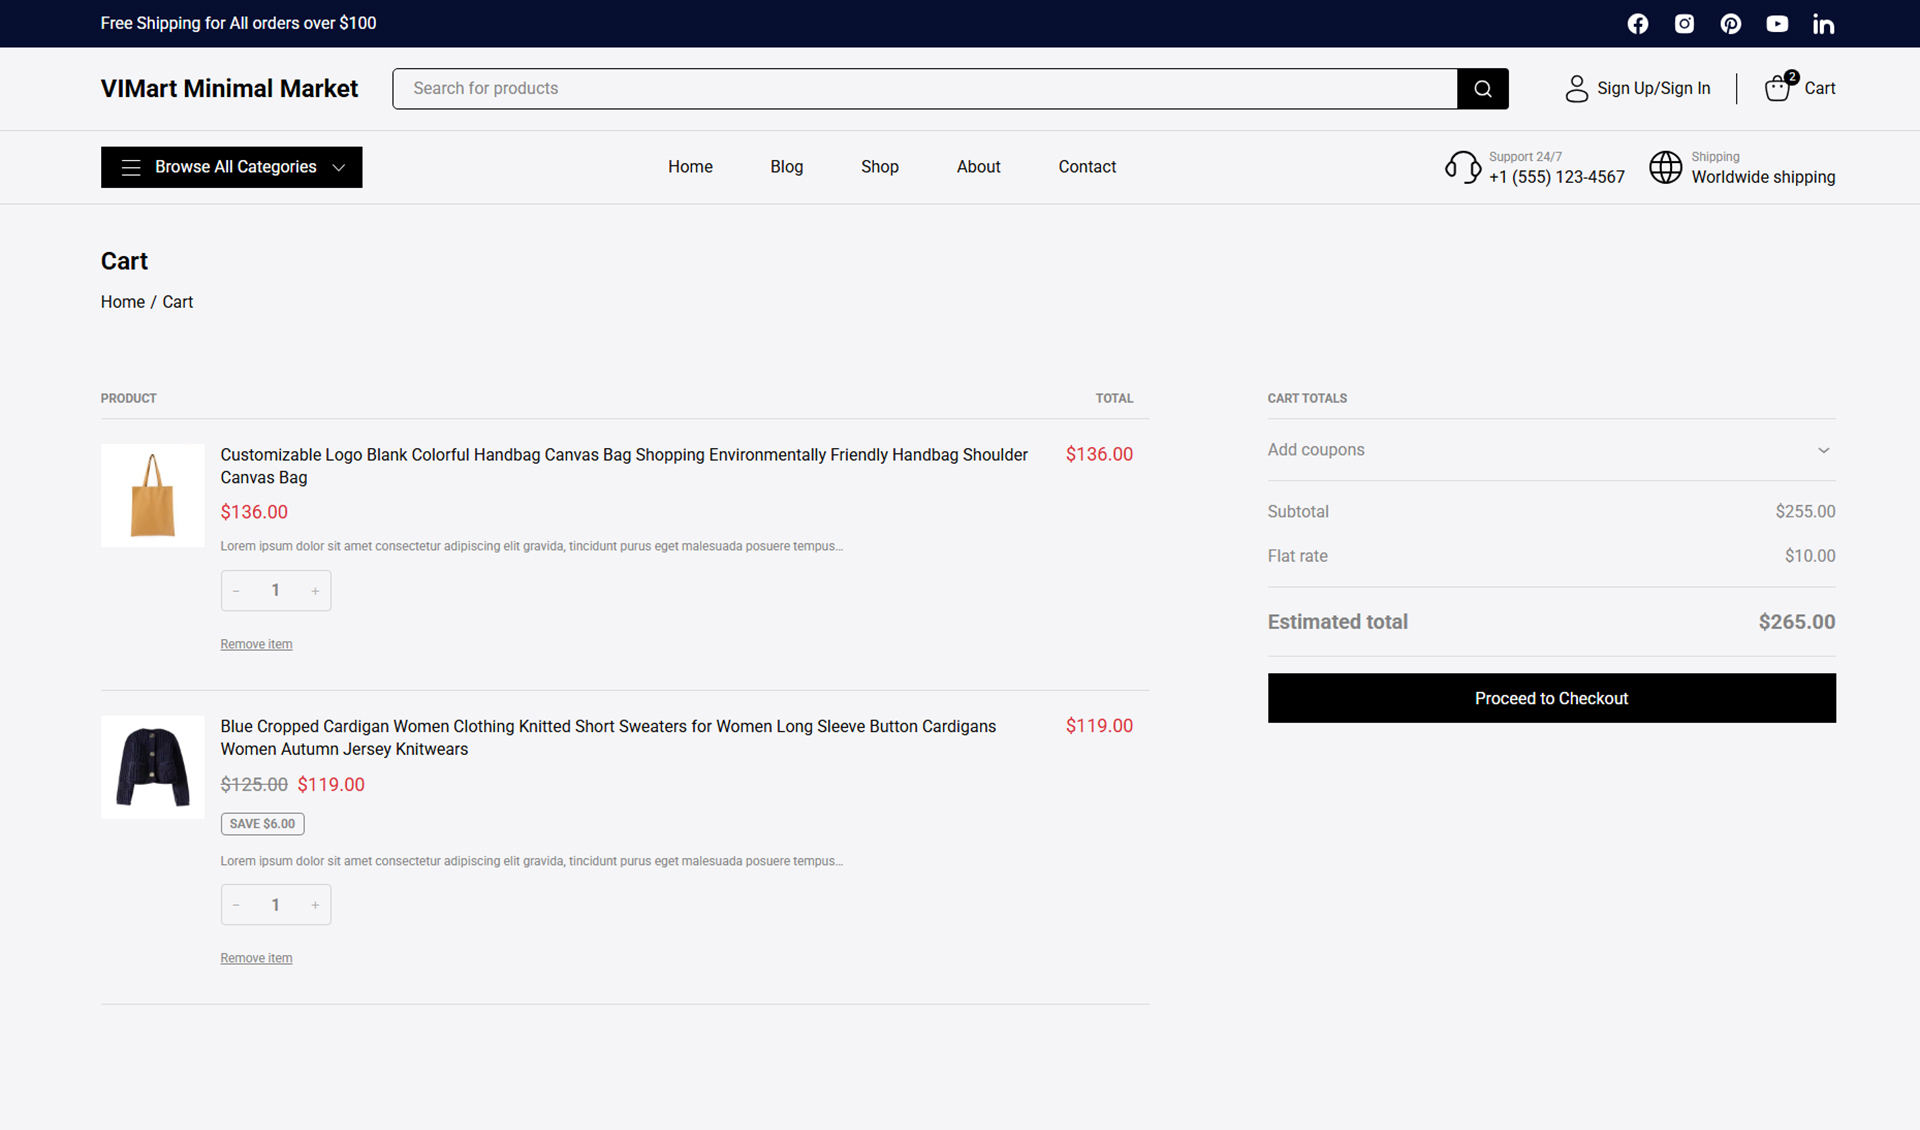Viewport: 1920px width, 1130px height.
Task: Click the blue cardigan product thumbnail
Action: coord(152,767)
